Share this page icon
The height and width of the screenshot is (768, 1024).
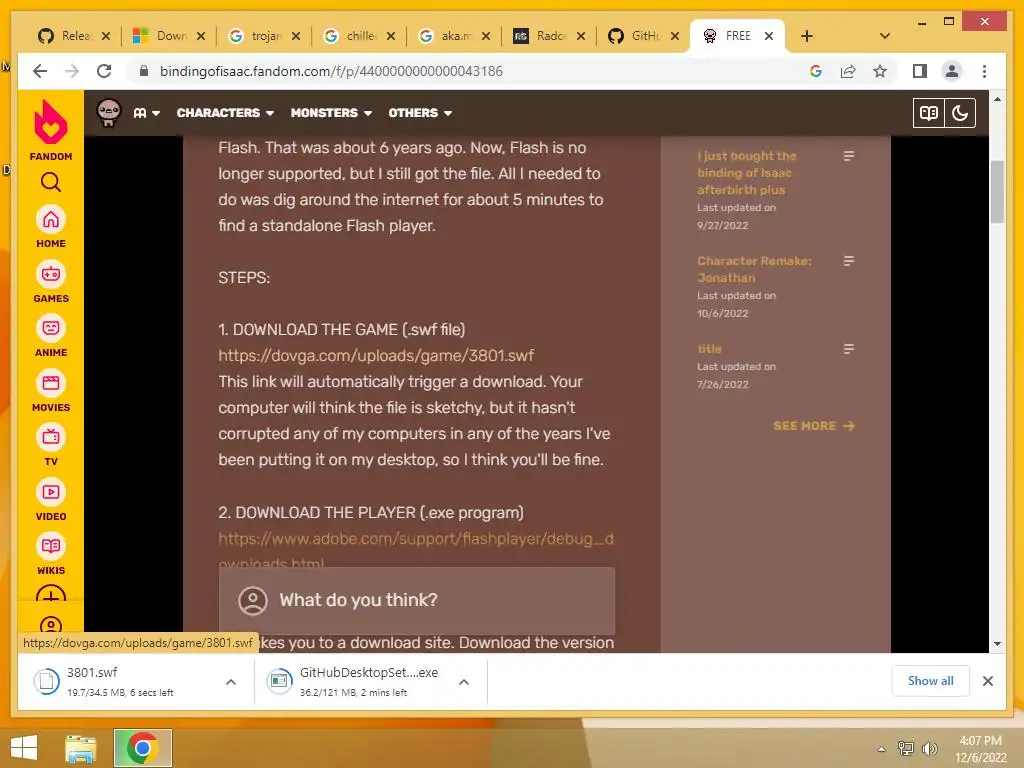pos(848,71)
